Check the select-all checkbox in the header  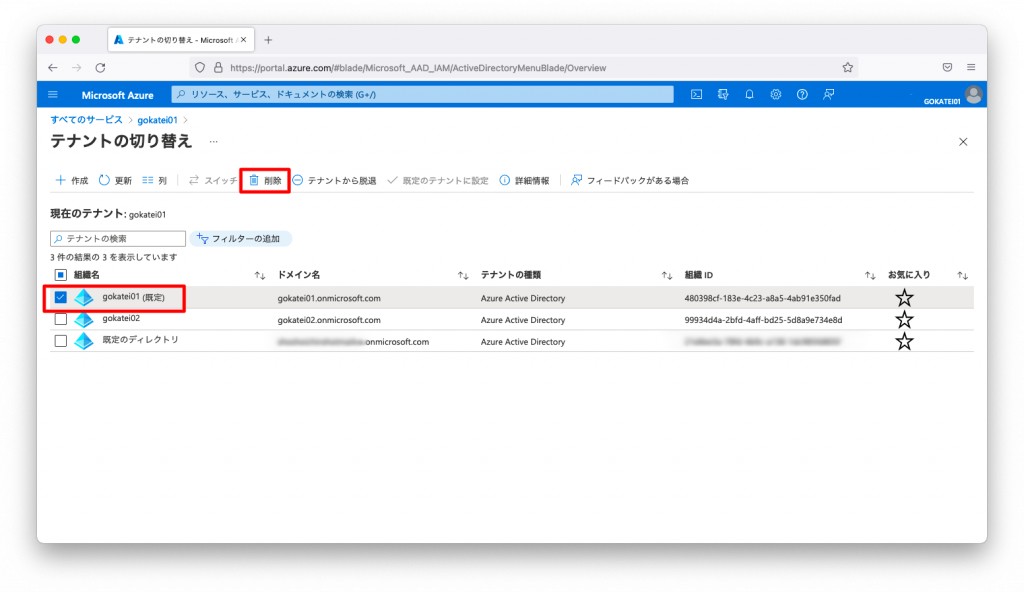coord(61,274)
